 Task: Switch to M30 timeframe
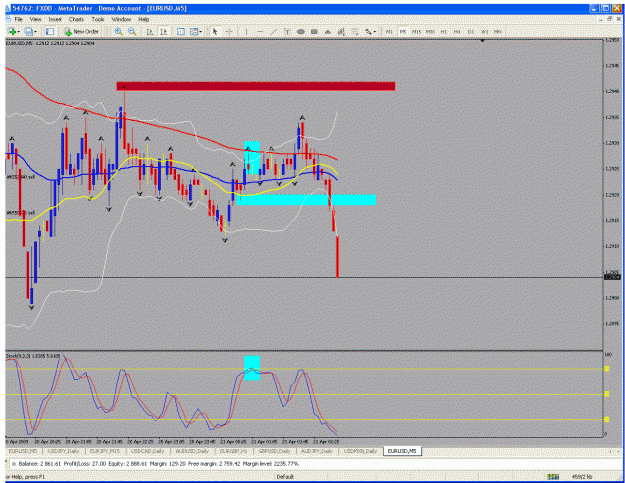[x=430, y=31]
